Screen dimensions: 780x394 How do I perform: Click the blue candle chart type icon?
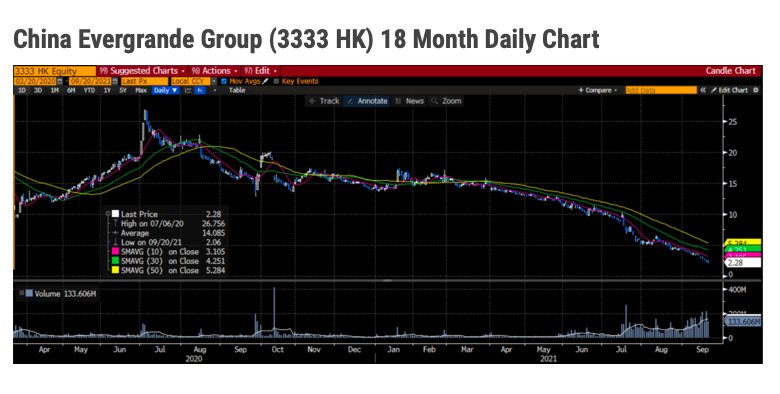(200, 91)
